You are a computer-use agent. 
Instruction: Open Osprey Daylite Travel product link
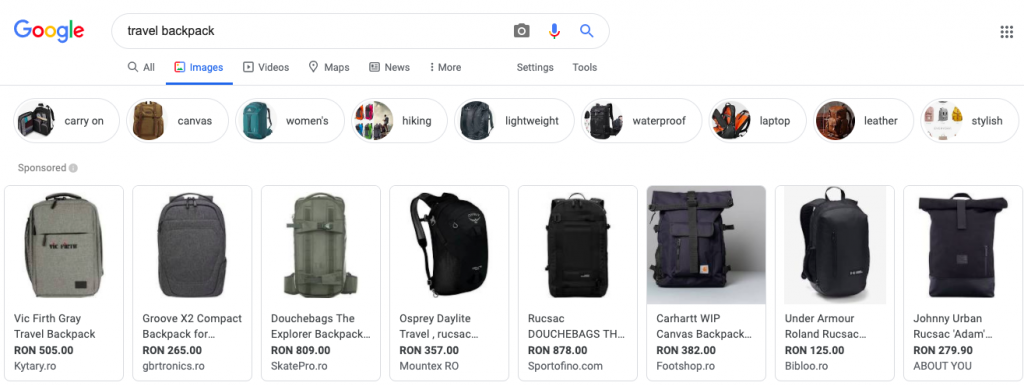(x=439, y=326)
